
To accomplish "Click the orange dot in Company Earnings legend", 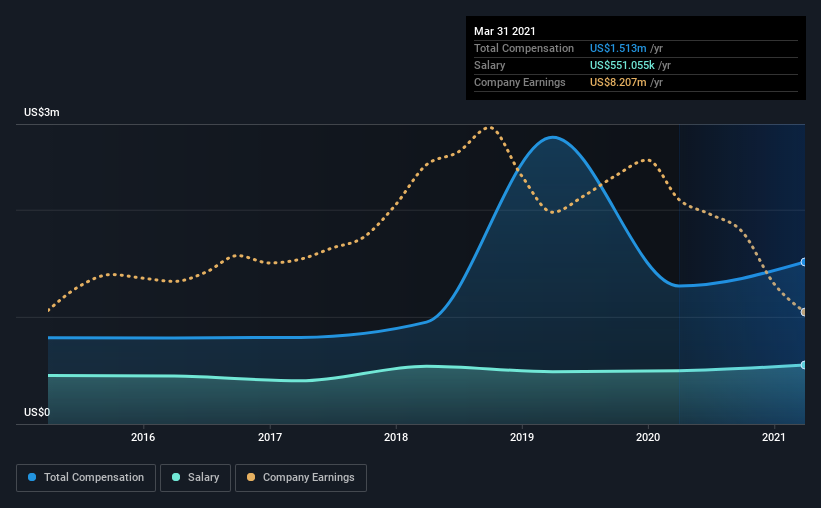I will point(251,477).
